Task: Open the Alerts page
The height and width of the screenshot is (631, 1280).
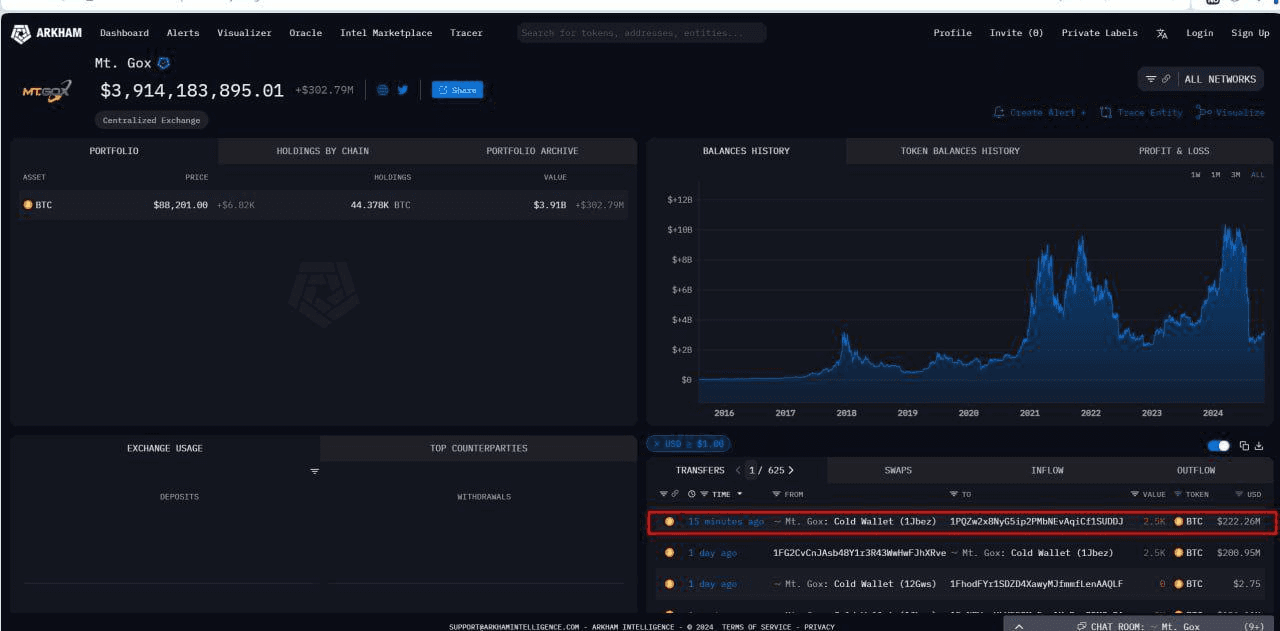Action: (x=183, y=33)
